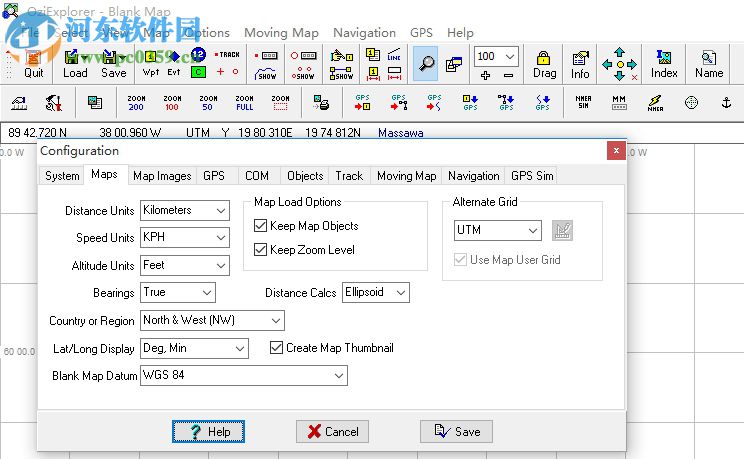Switch to the GPS tab
This screenshot has width=744, height=459.
coord(214,176)
